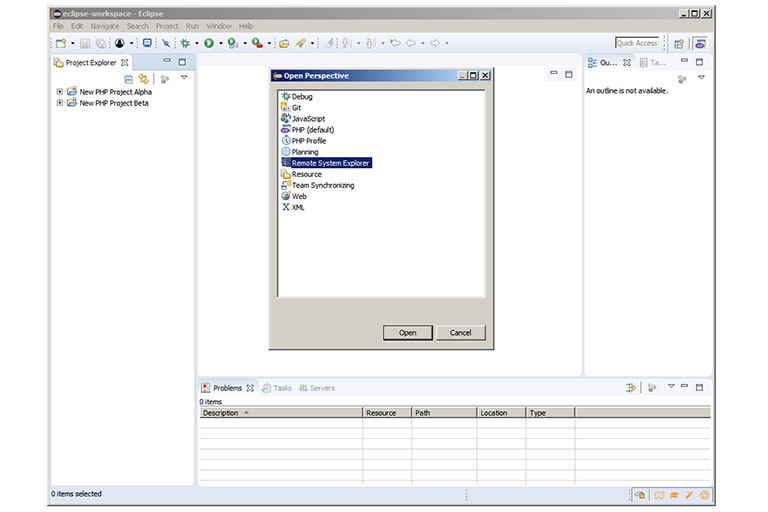768x512 pixels.
Task: Click the open folder toolbar icon
Action: tap(284, 44)
